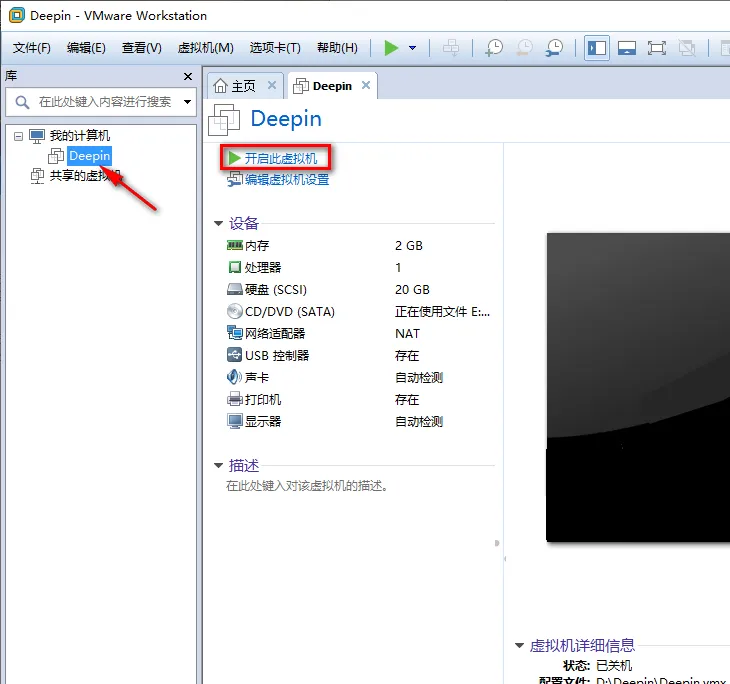Click the revert to snapshot toolbar icon
This screenshot has width=730, height=684.
(524, 47)
